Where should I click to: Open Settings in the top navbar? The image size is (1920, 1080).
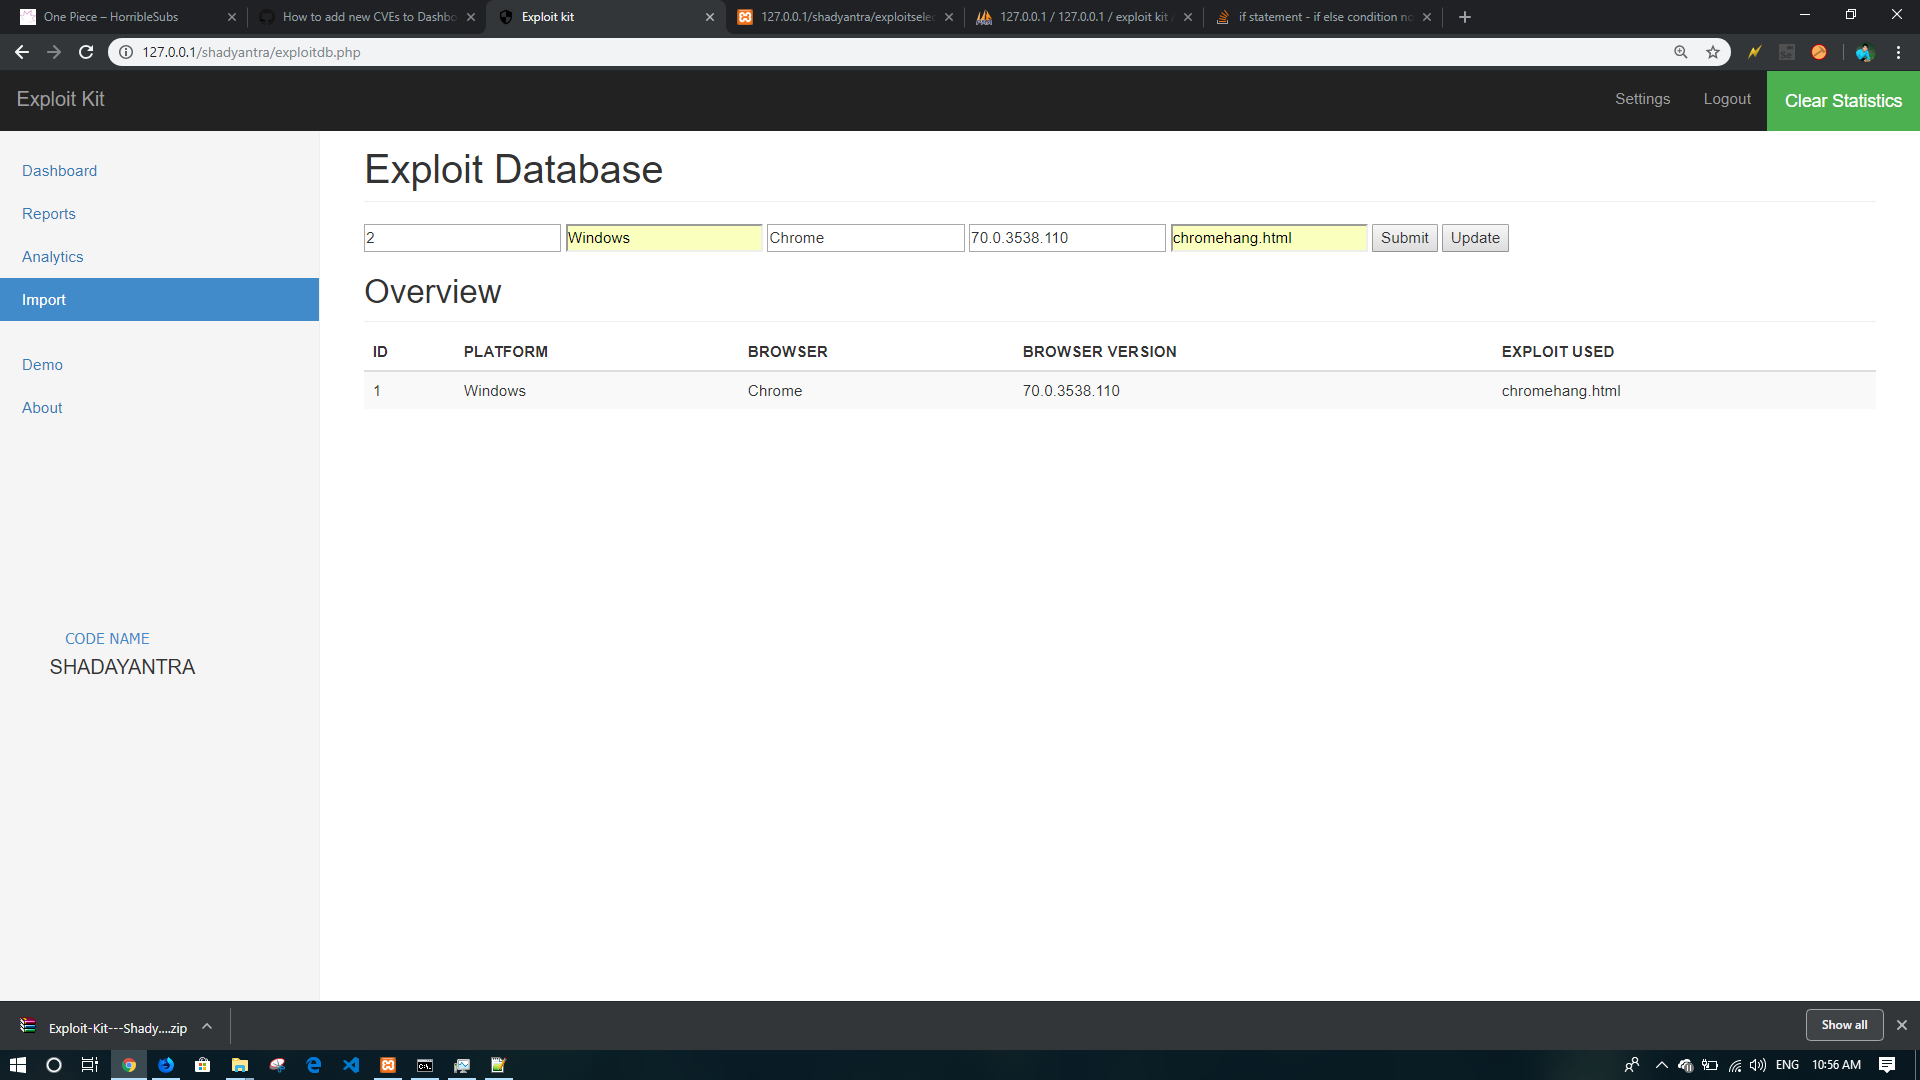(x=1642, y=99)
